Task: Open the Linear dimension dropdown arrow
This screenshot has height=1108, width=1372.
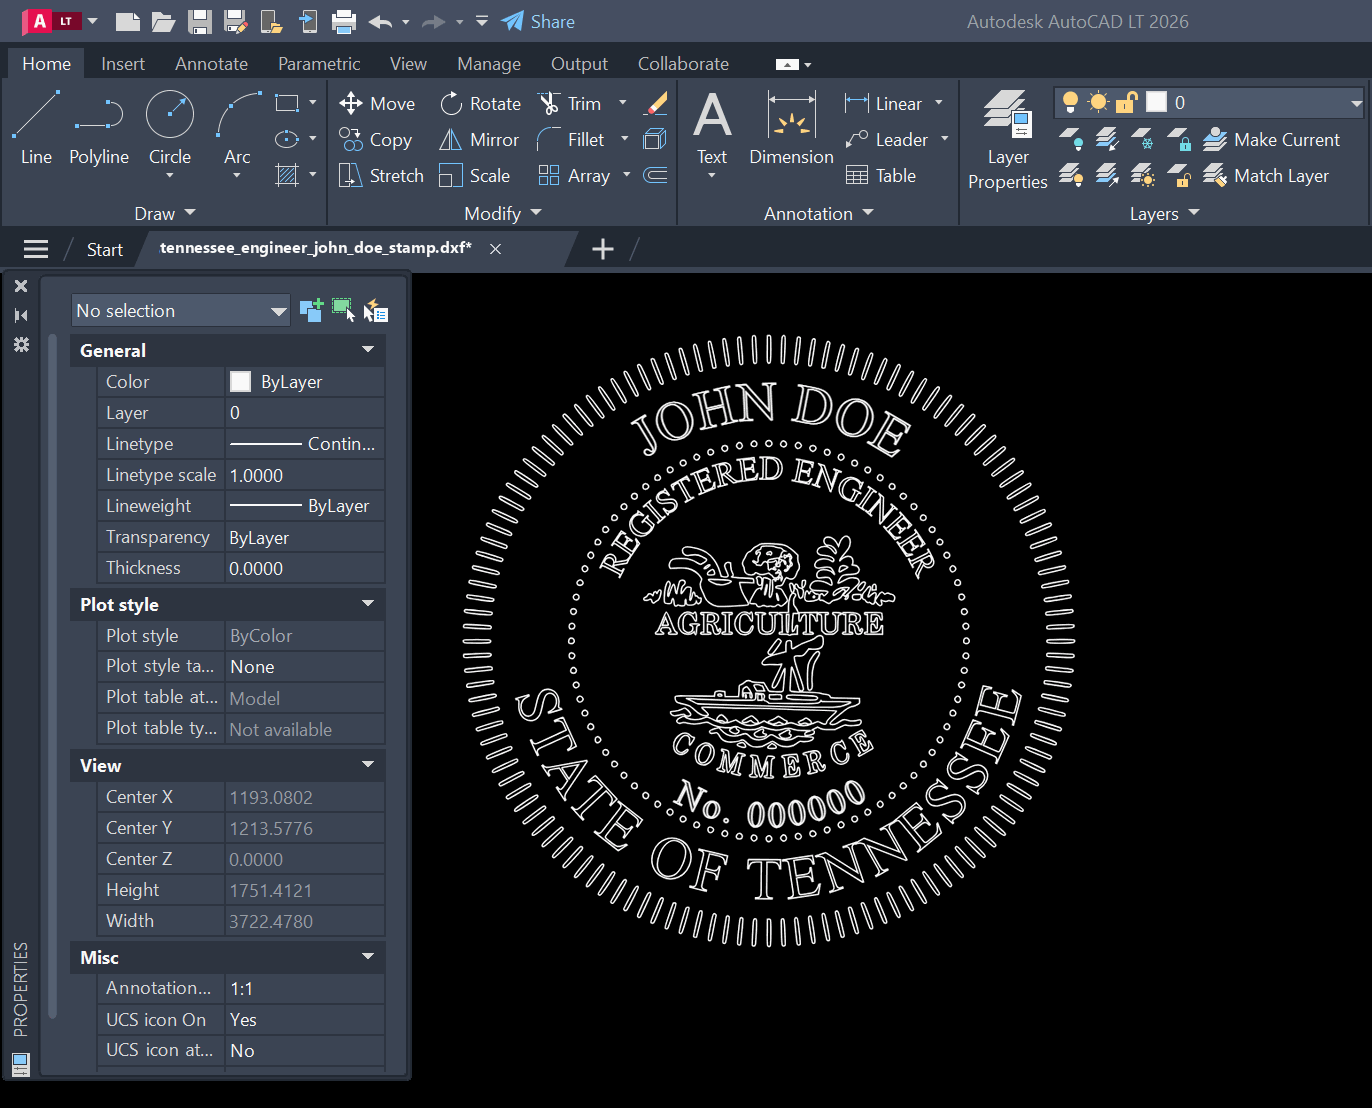Action: (939, 103)
